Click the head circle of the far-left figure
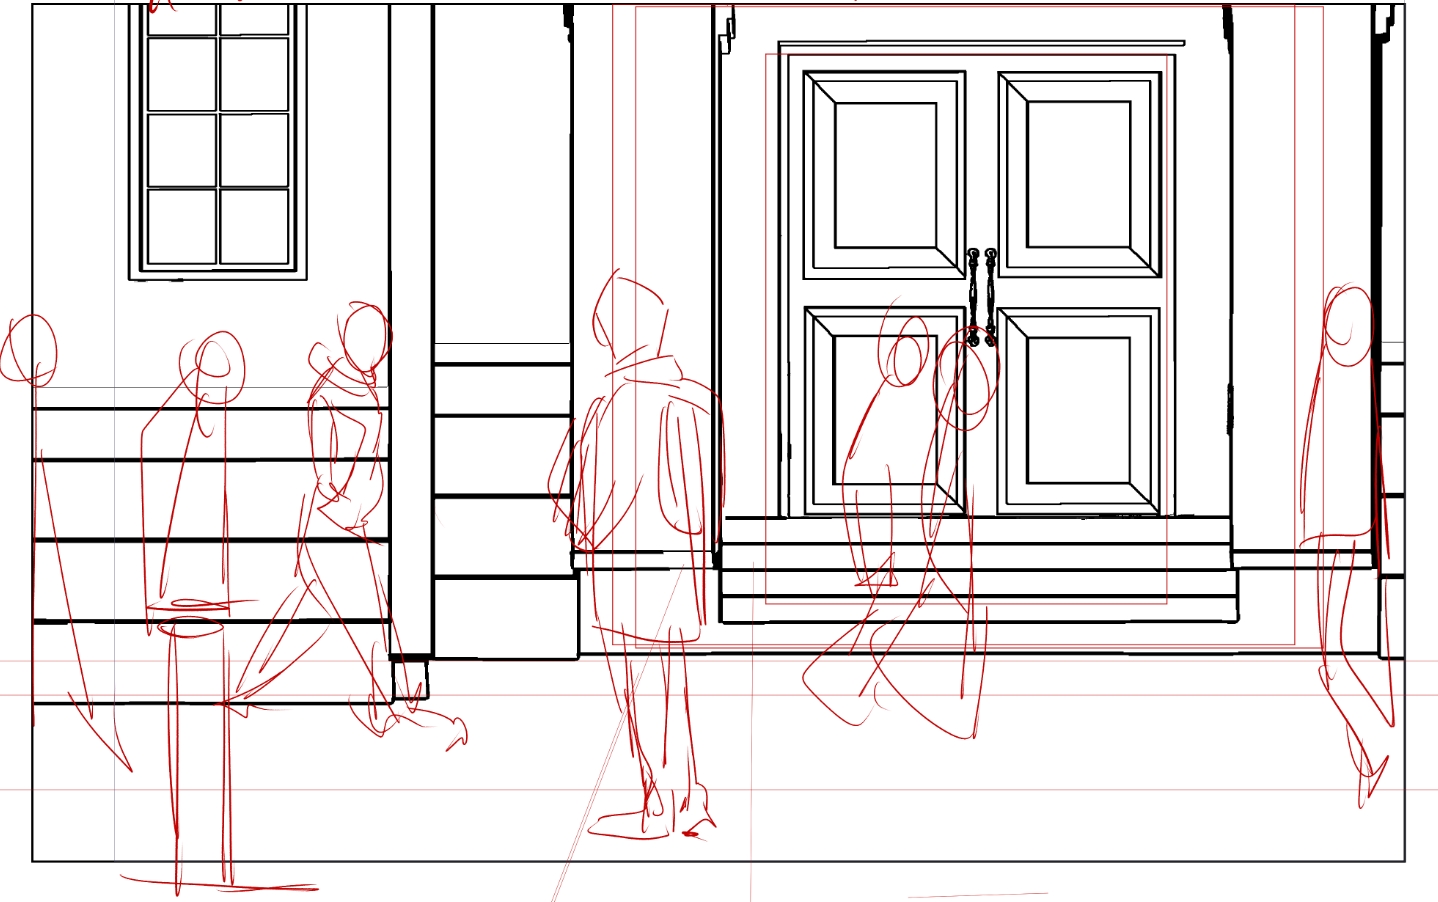1438x902 pixels. [30, 350]
